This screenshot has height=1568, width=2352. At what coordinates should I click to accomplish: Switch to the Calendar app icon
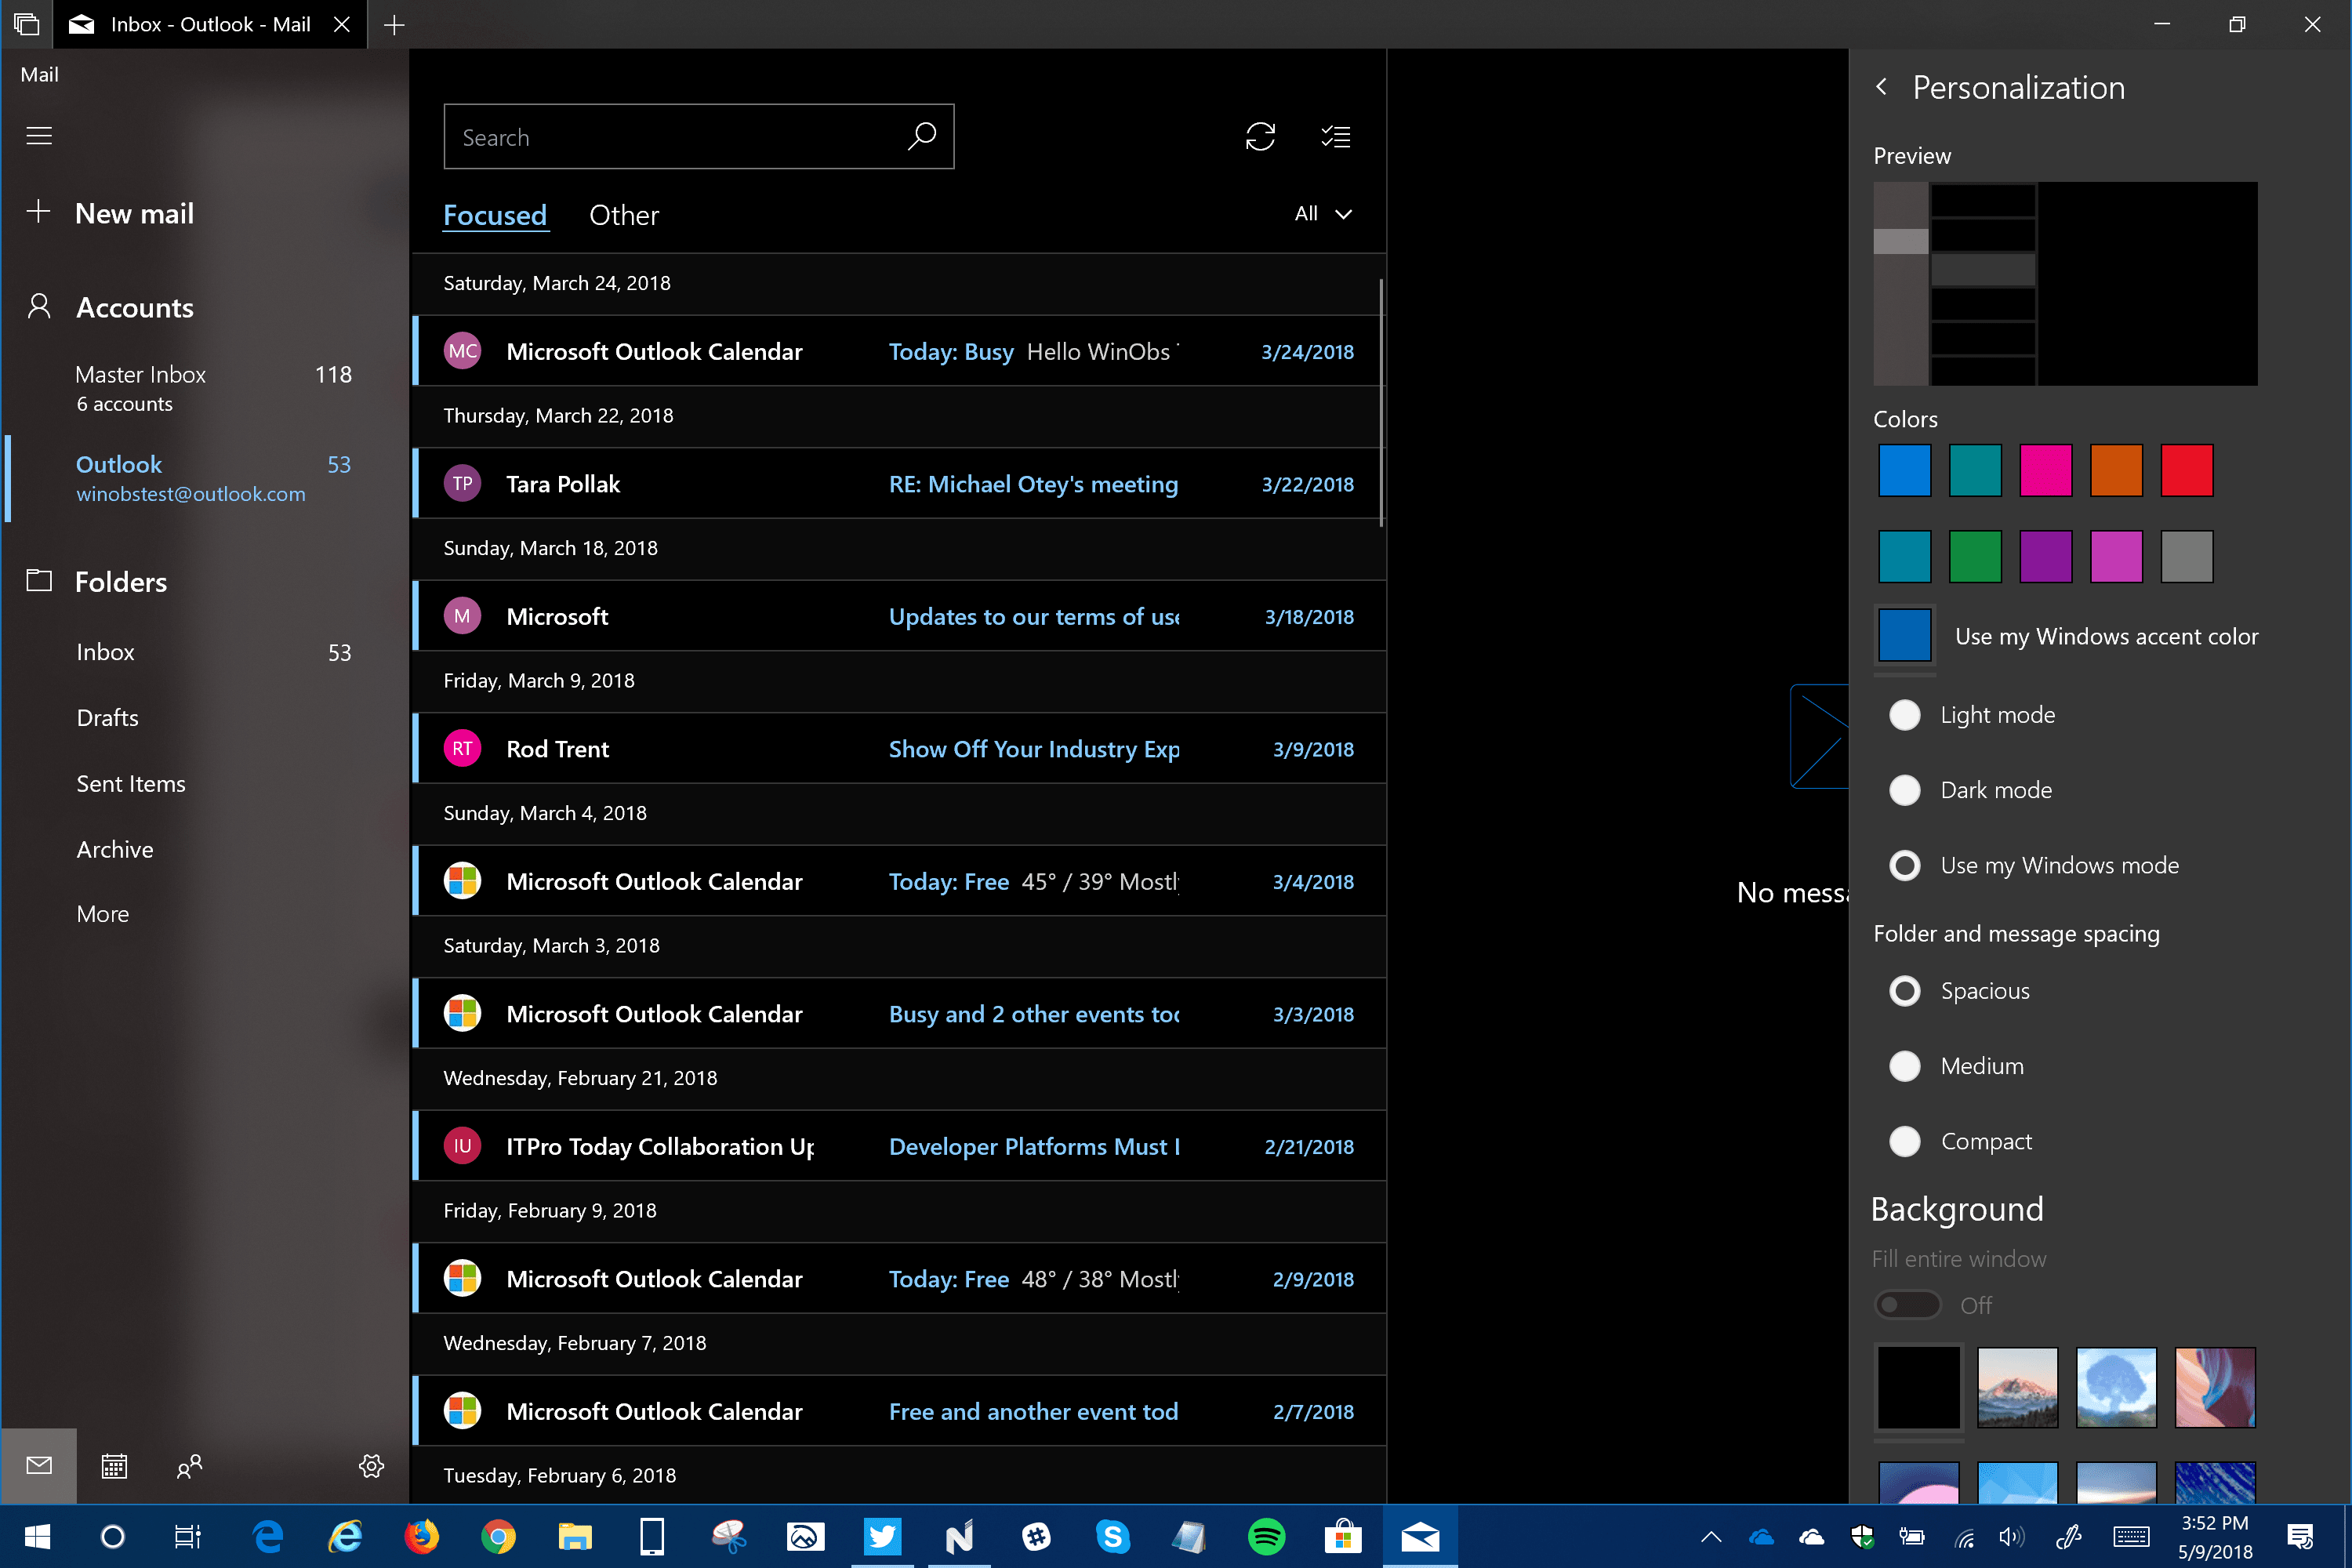click(x=114, y=1466)
